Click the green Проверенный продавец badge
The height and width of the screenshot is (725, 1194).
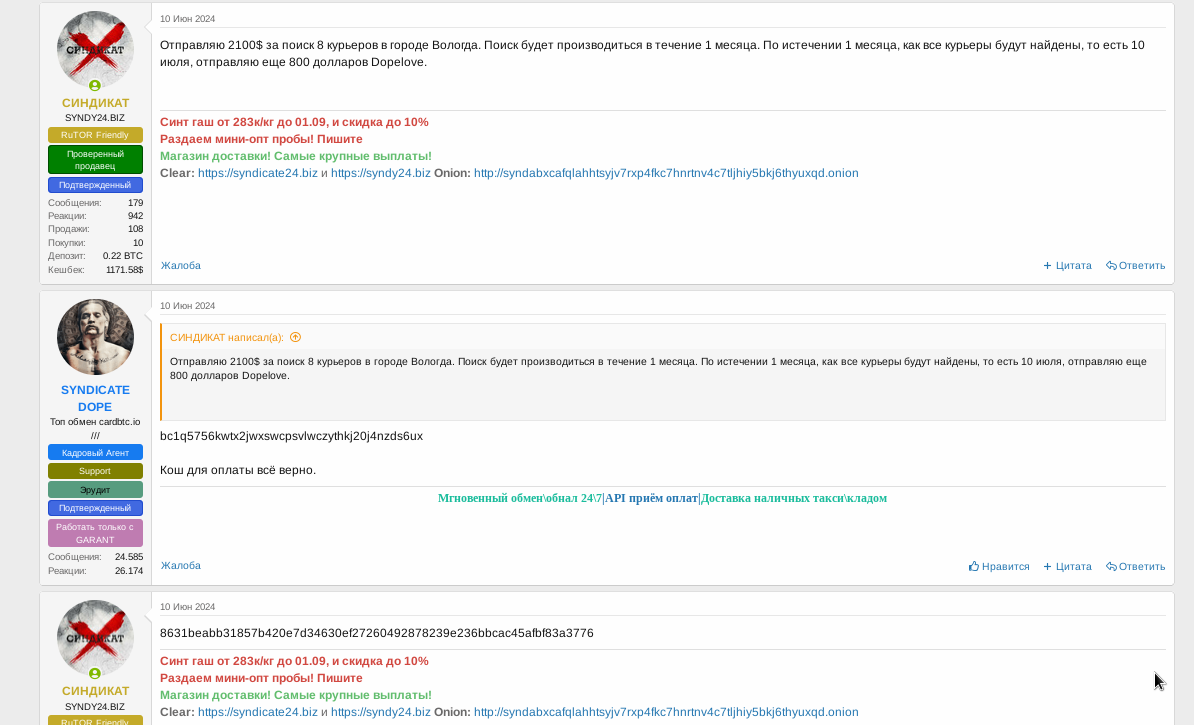95,160
